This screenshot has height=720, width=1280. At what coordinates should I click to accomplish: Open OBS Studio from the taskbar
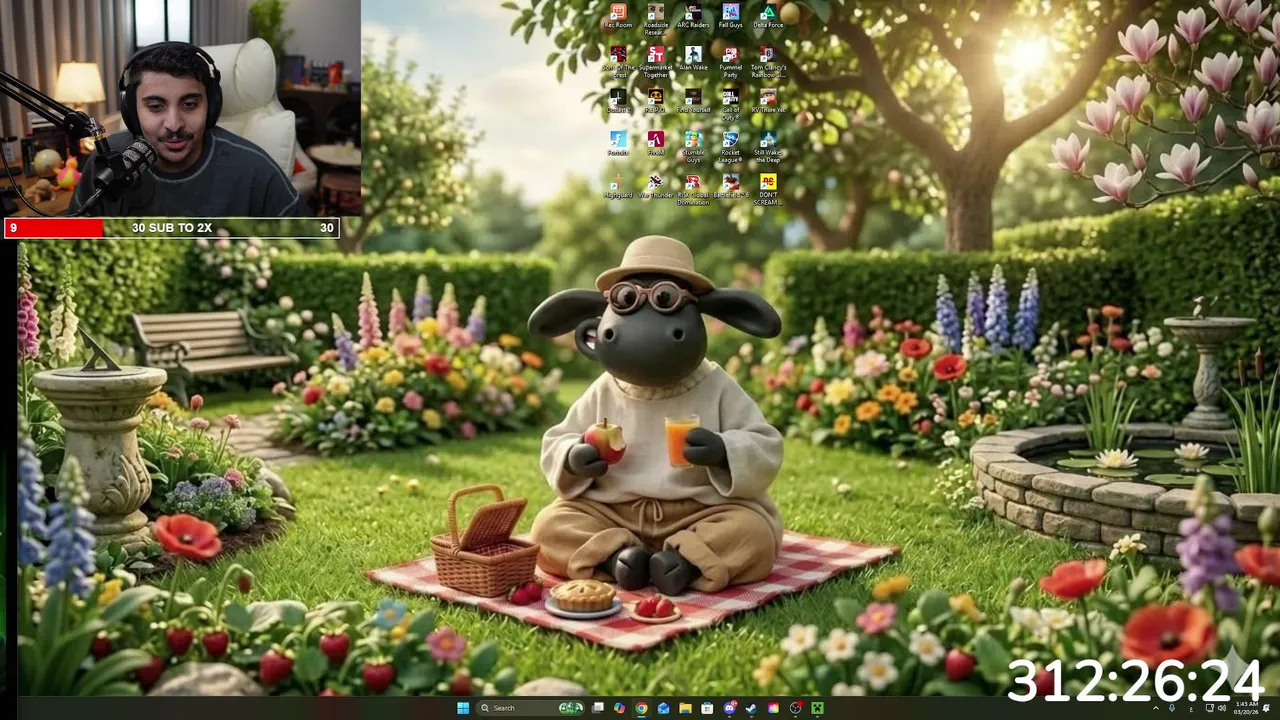795,708
